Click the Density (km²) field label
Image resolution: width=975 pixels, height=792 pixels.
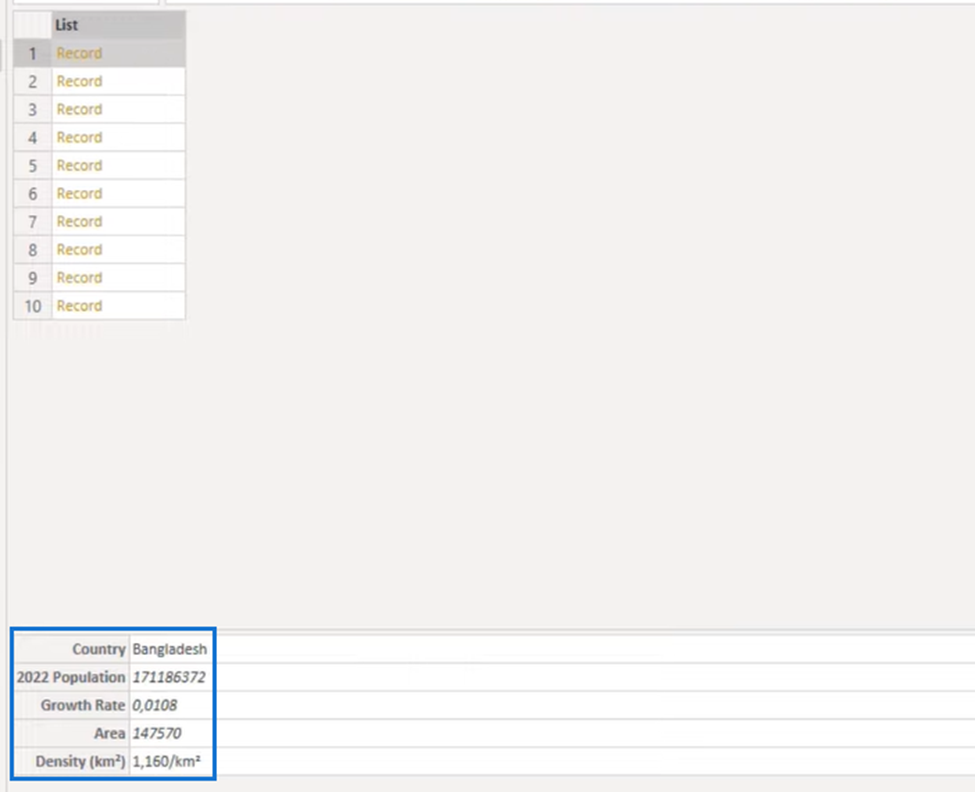pyautogui.click(x=81, y=761)
